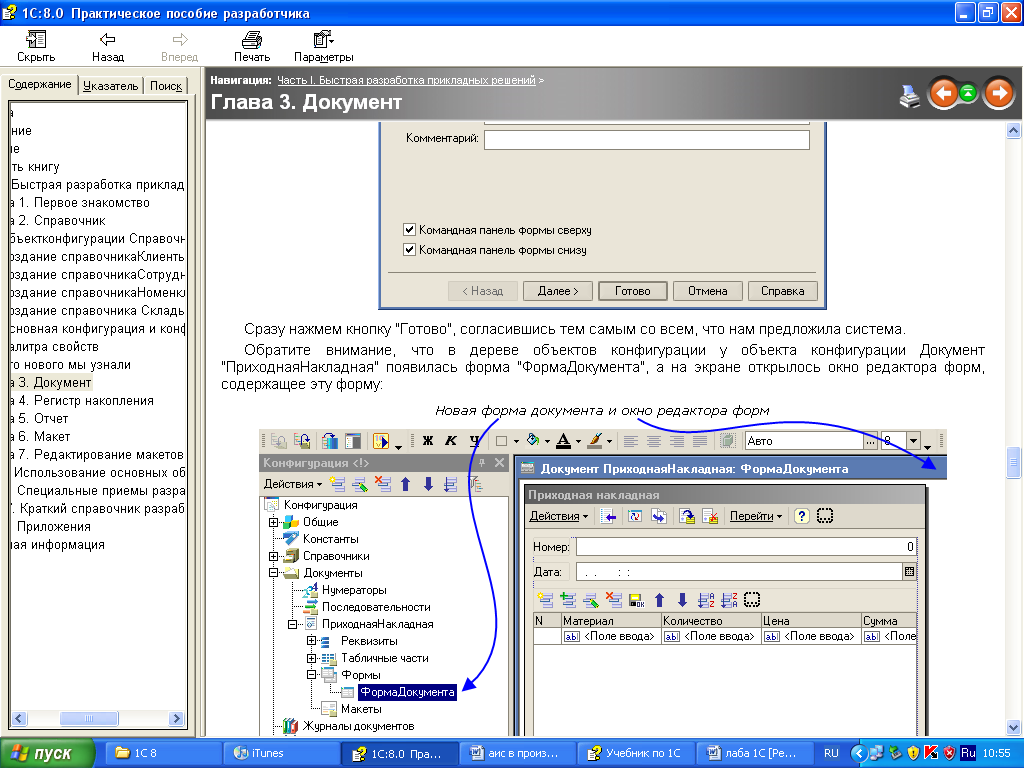
Task: Open Параметры (Options) toolbar icon
Action: tap(323, 40)
